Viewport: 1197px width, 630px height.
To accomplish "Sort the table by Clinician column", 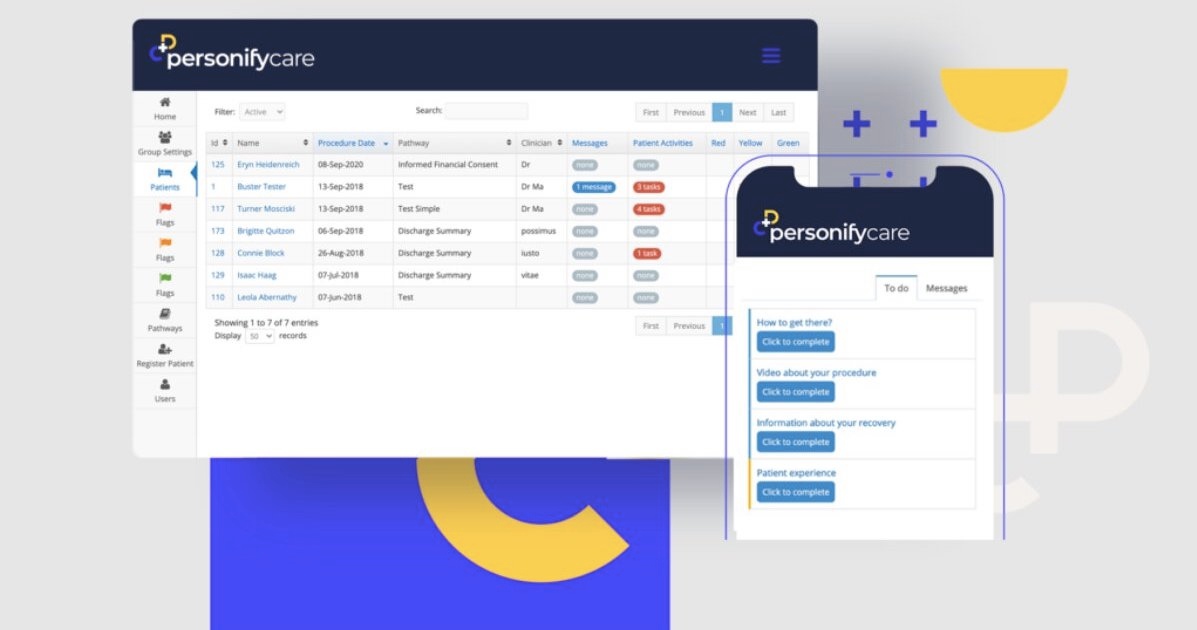I will (x=541, y=143).
